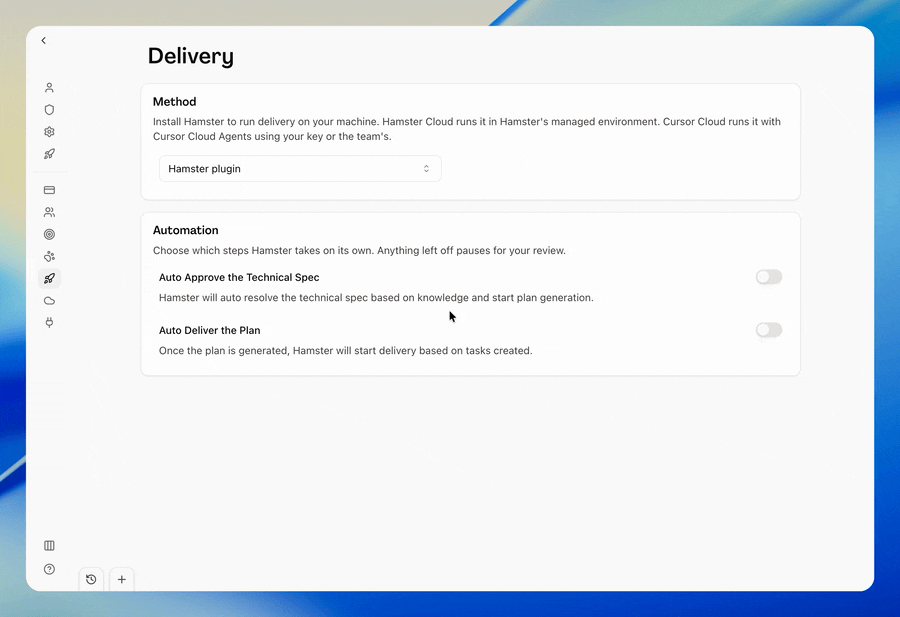Click the back chevron arrow
Viewport: 900px width, 617px height.
(x=44, y=40)
